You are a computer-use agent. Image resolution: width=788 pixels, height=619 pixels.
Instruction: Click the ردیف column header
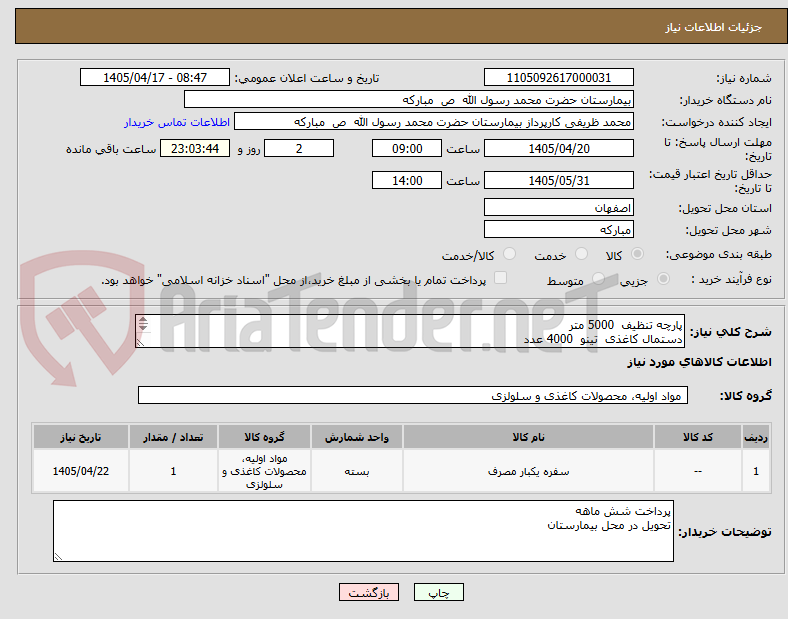(756, 437)
